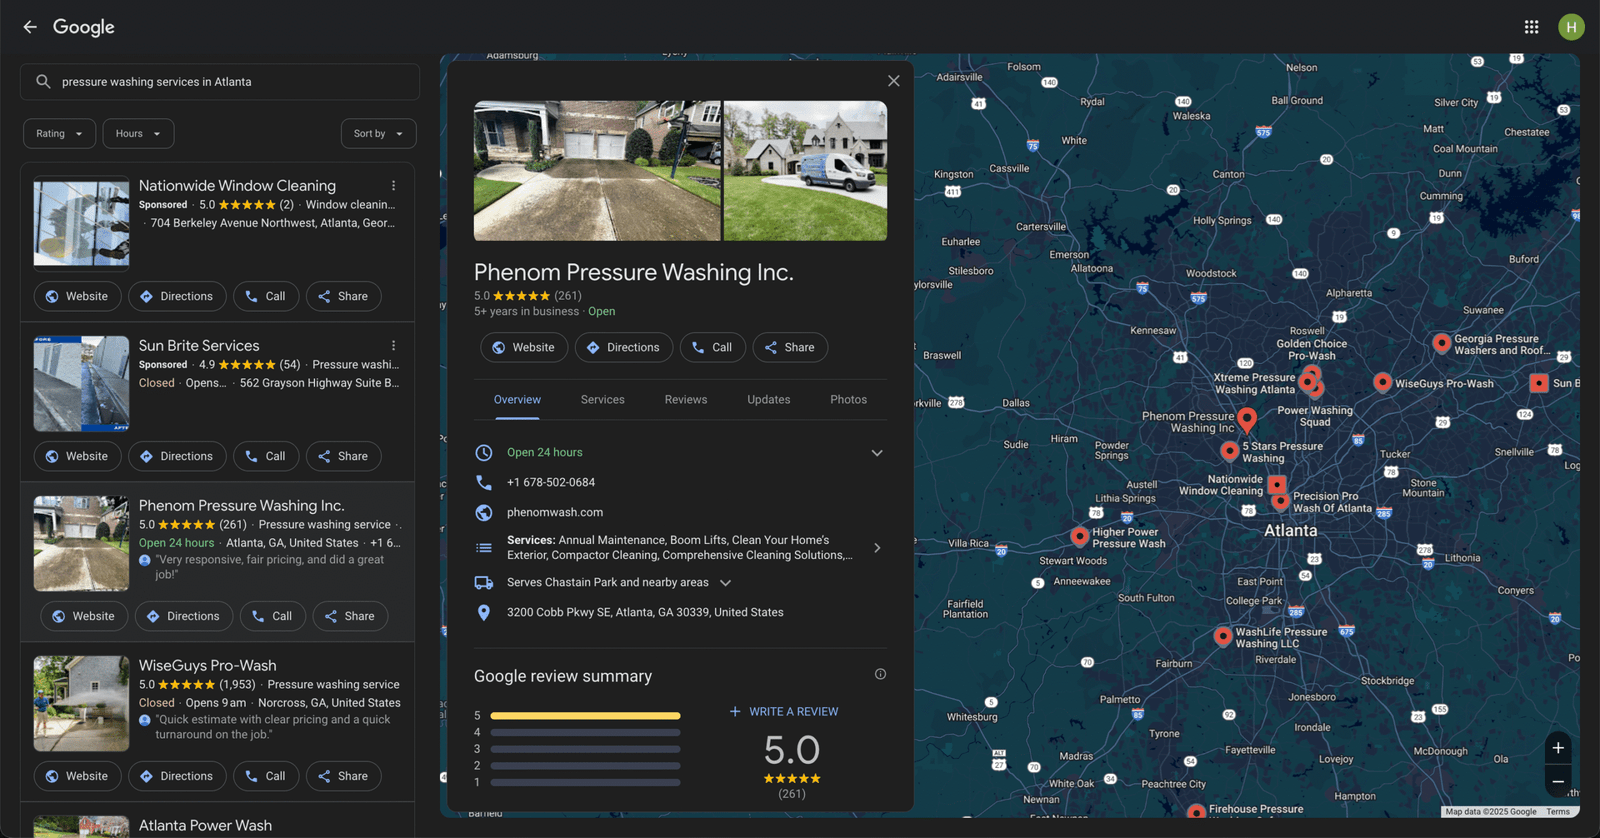1600x838 pixels.
Task: Click the phone number +1 678-502-0684
Action: pyautogui.click(x=551, y=482)
